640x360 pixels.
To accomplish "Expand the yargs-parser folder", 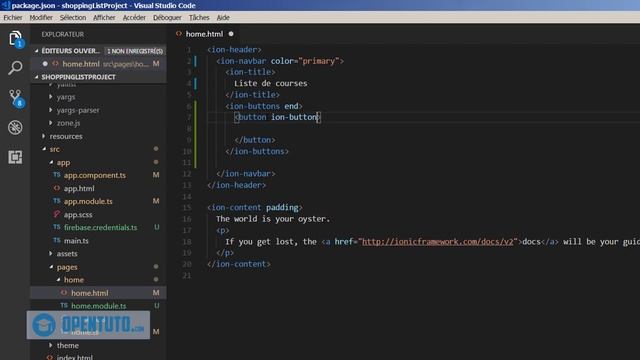I will pyautogui.click(x=51, y=110).
